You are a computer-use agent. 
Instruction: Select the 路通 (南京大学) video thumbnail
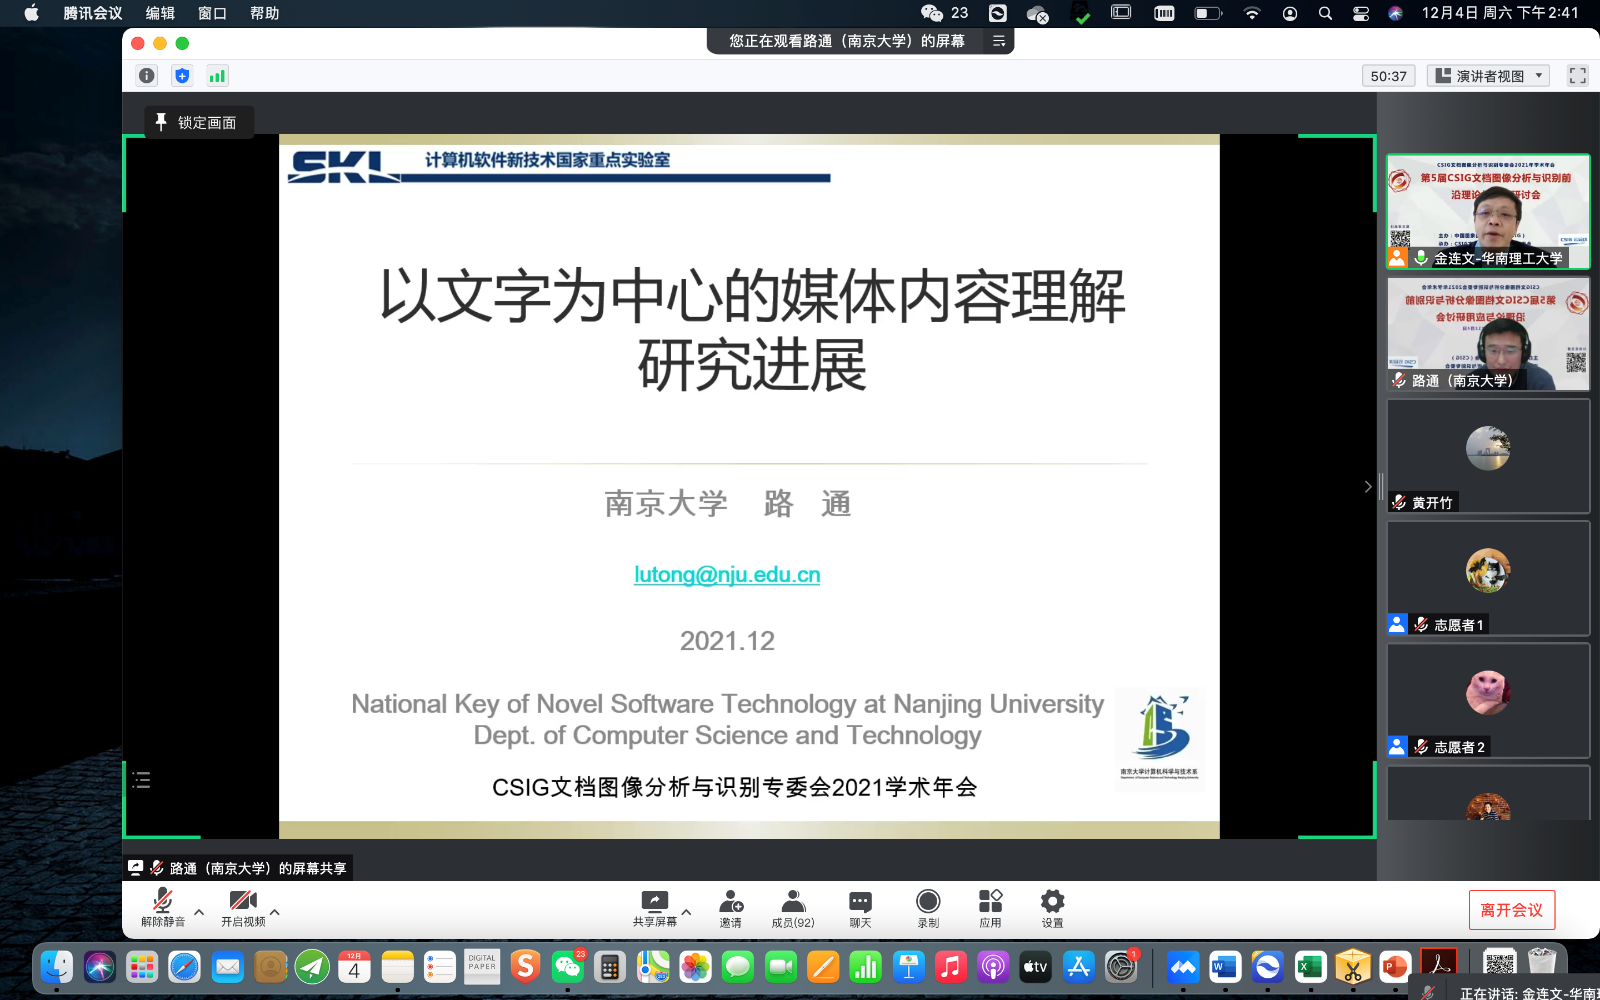(x=1488, y=334)
